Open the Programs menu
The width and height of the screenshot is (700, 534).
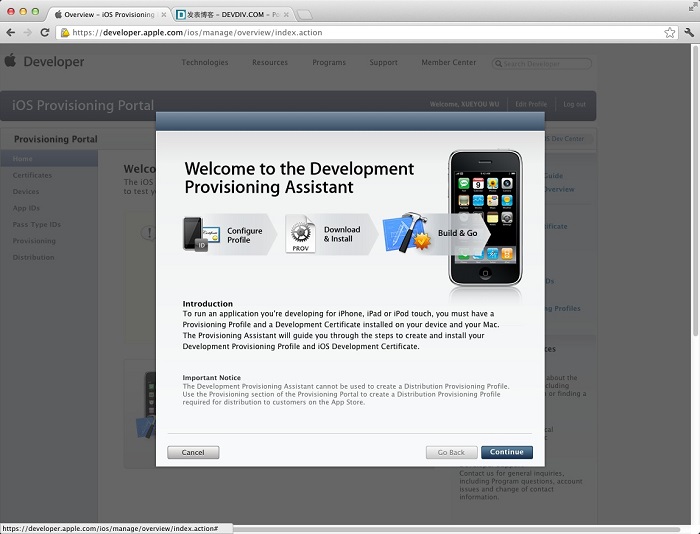(329, 63)
